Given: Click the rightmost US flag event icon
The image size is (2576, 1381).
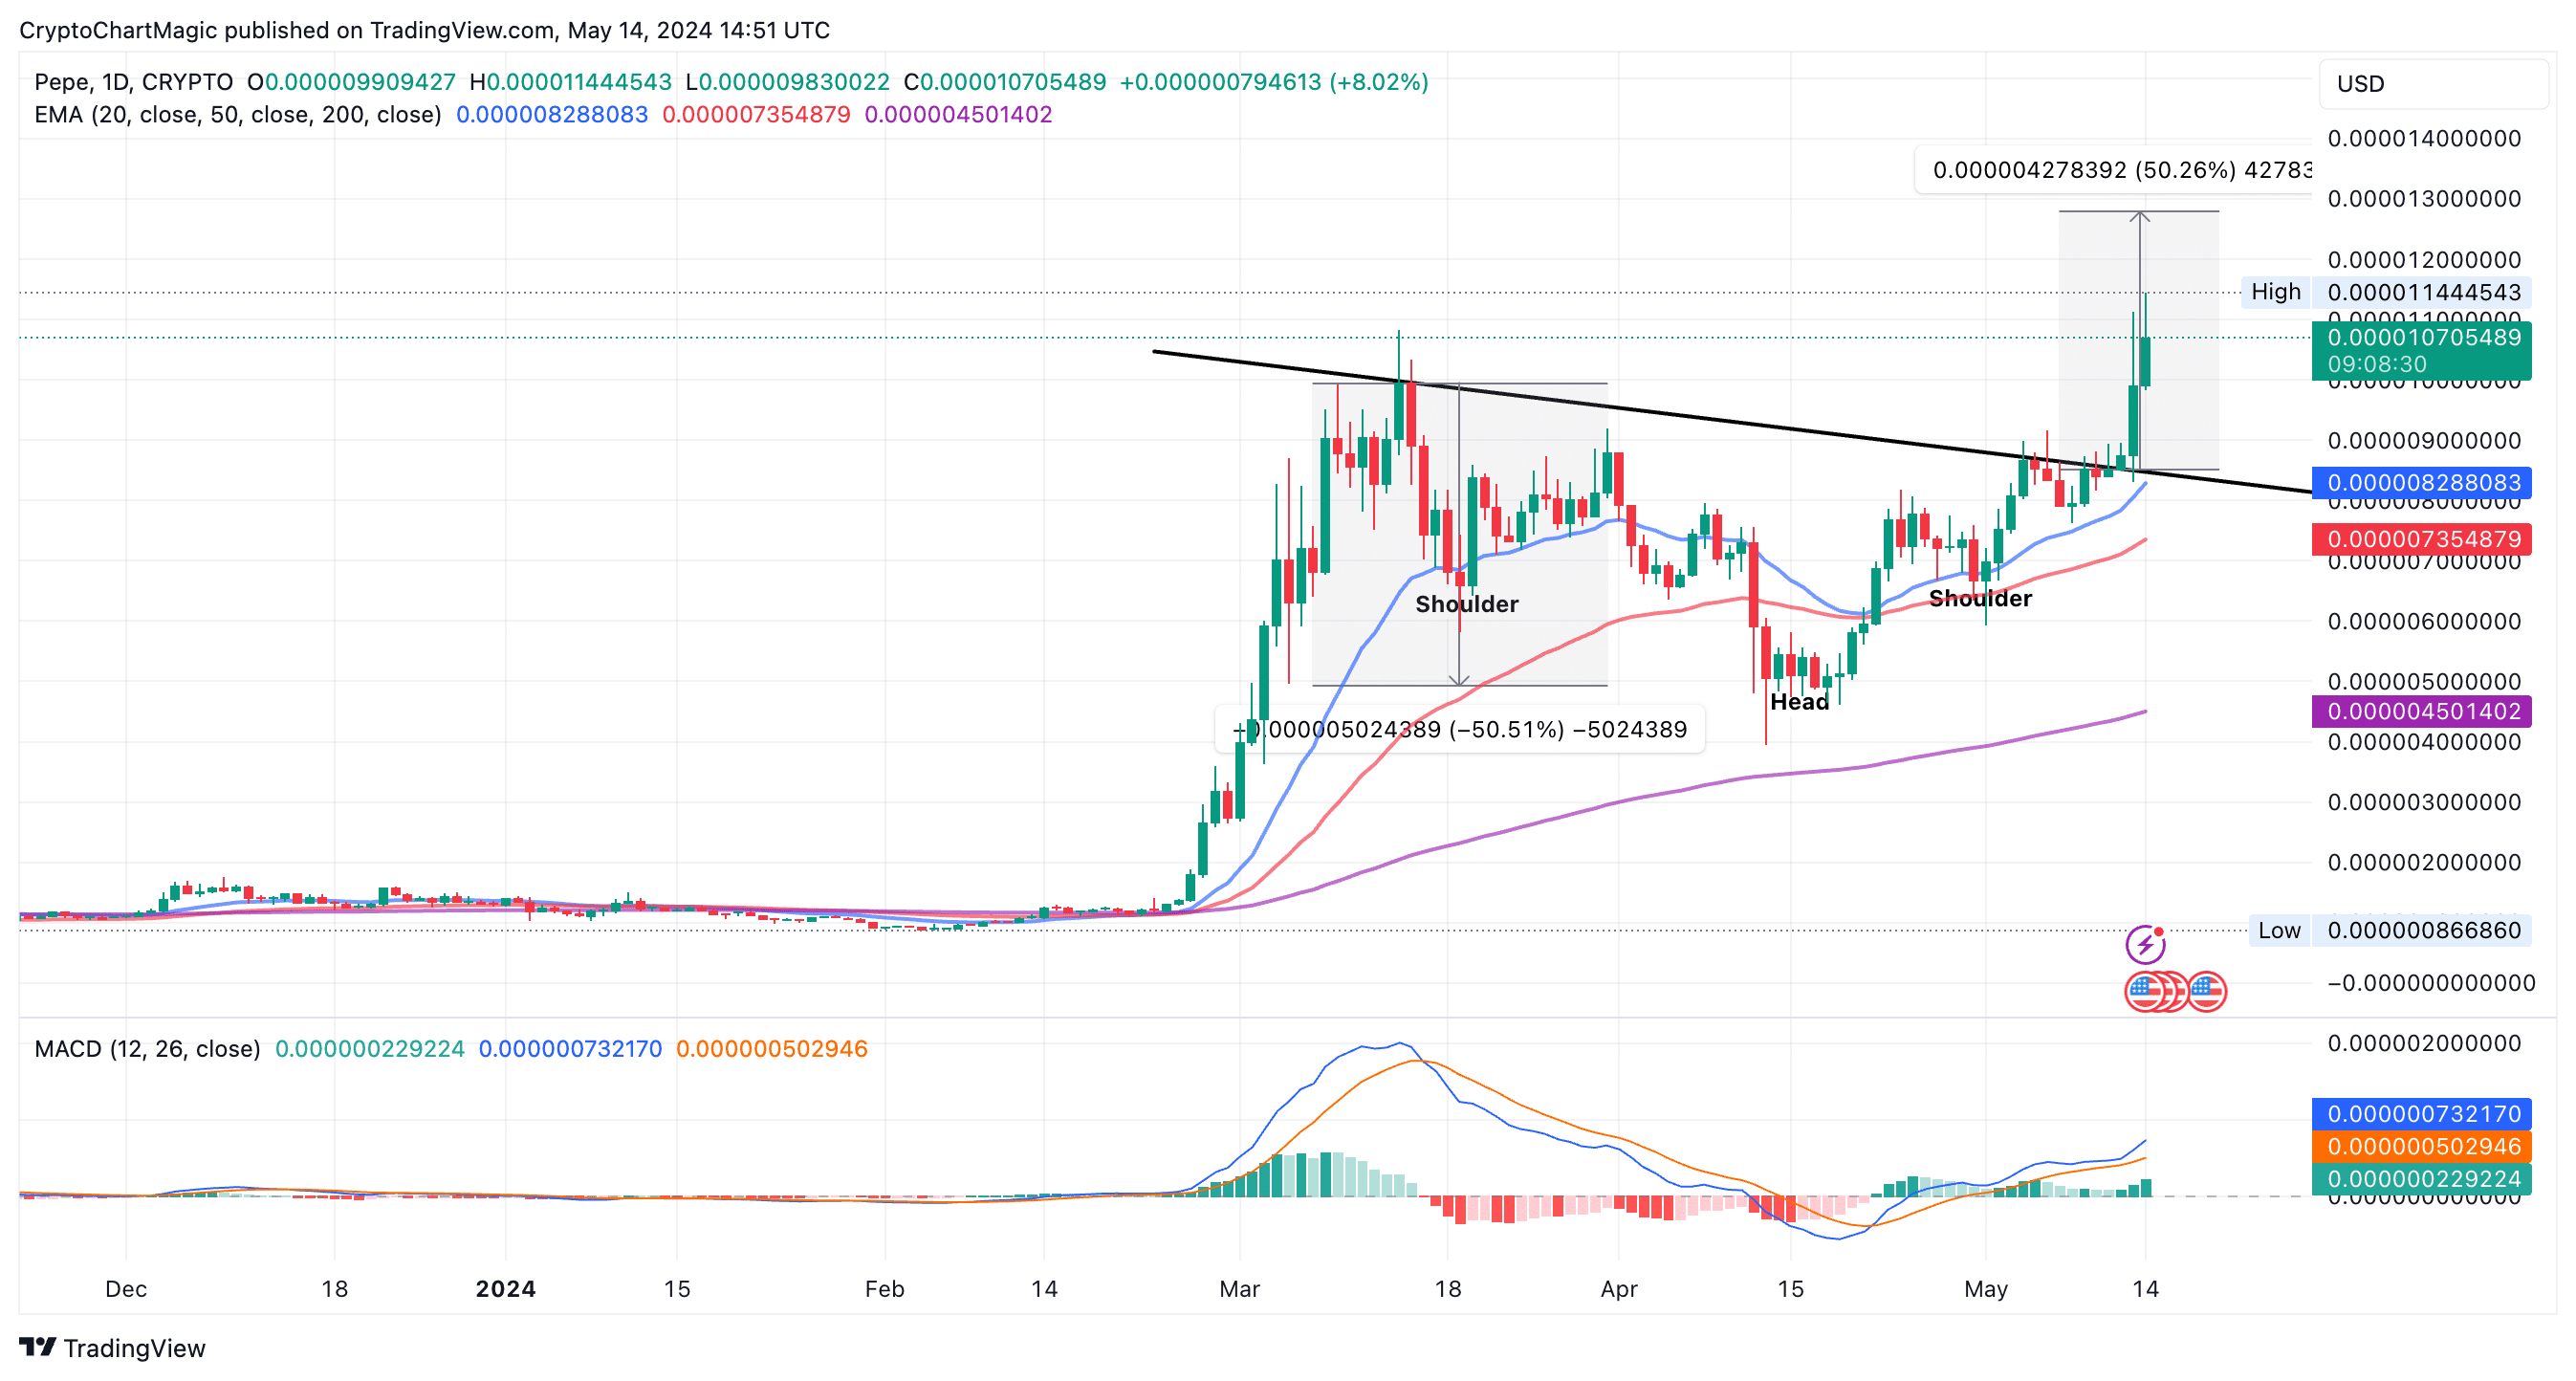Looking at the screenshot, I should point(2207,992).
